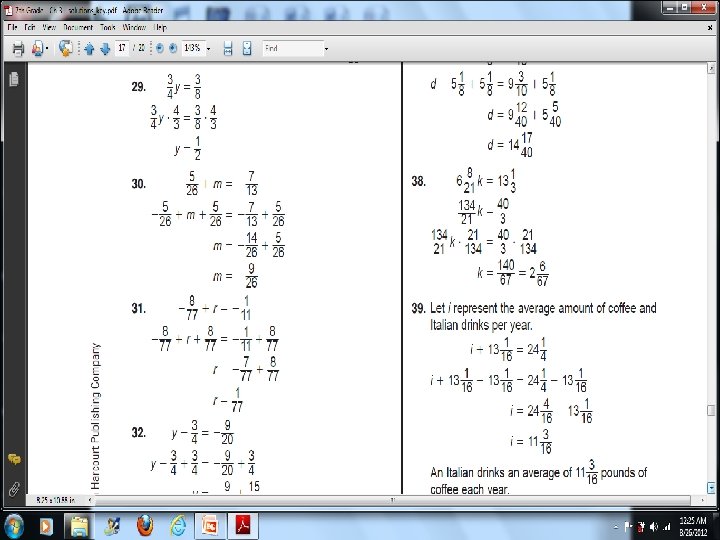Click Adobe Reader icon in the taskbar
This screenshot has width=720, height=540.
point(243,526)
